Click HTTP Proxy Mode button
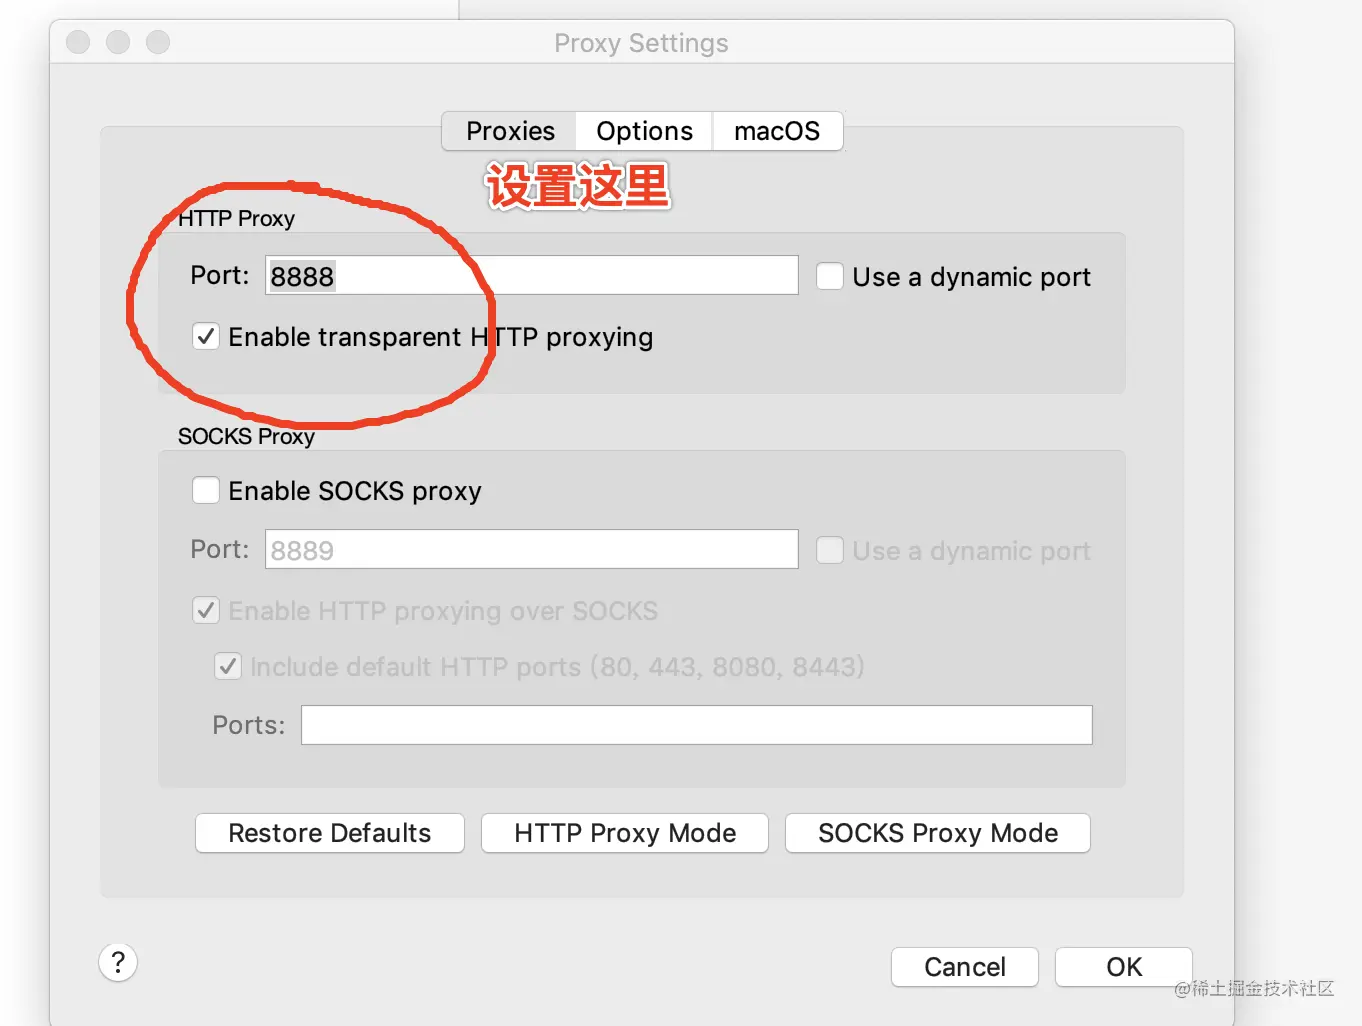 point(625,833)
